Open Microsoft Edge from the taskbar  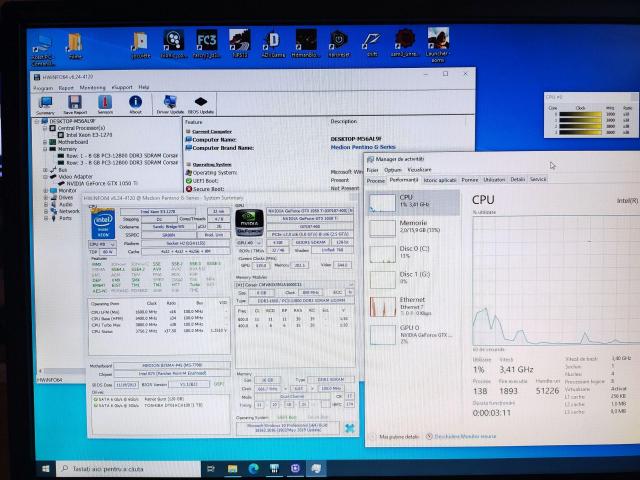click(253, 468)
